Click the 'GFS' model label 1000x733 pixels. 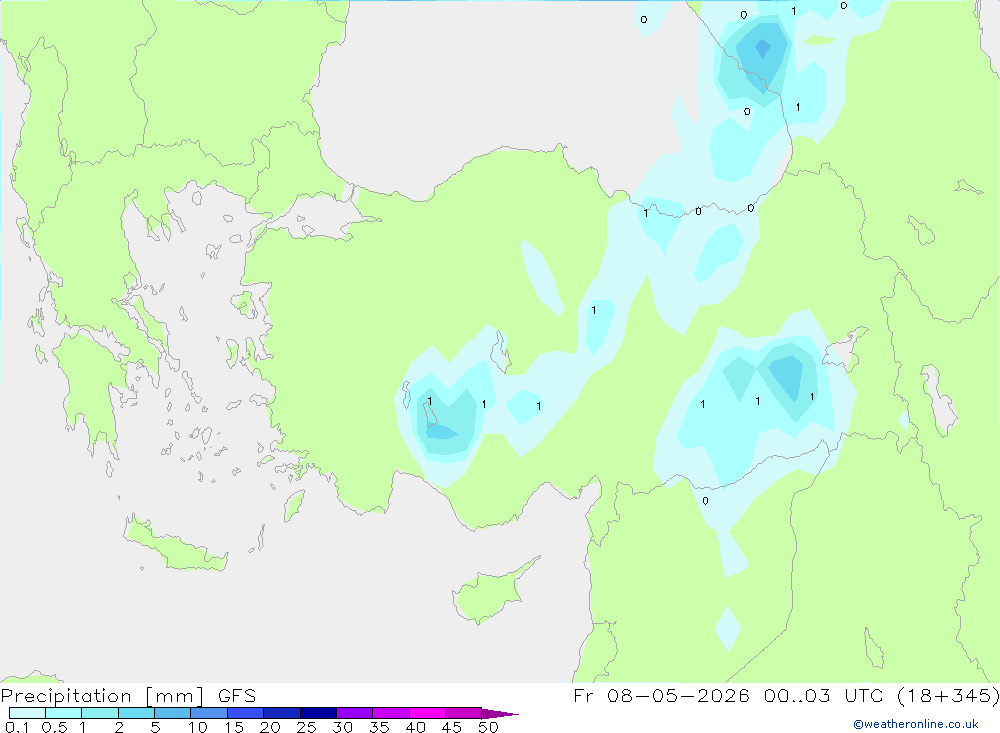pos(237,695)
